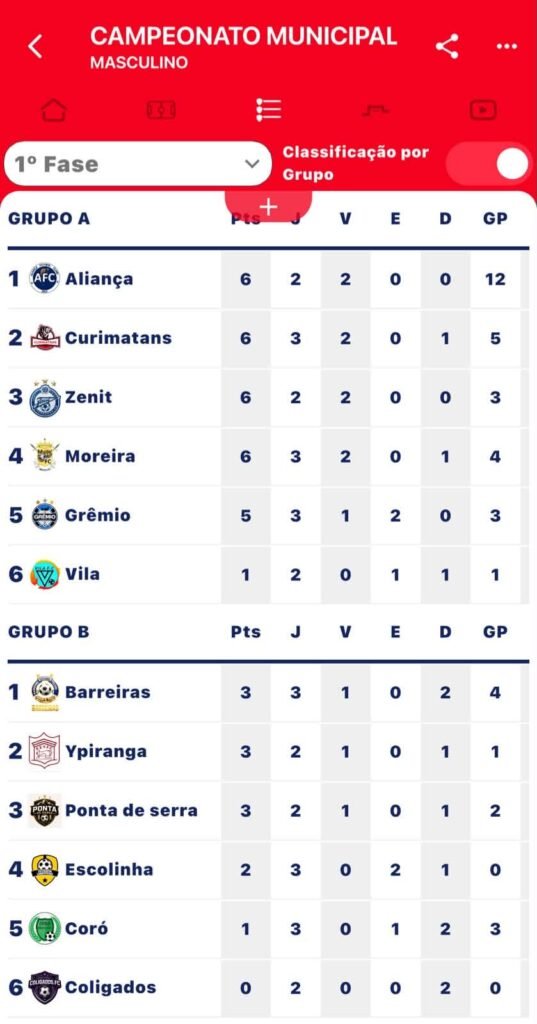
Task: Select the standings list icon tab
Action: (268, 110)
